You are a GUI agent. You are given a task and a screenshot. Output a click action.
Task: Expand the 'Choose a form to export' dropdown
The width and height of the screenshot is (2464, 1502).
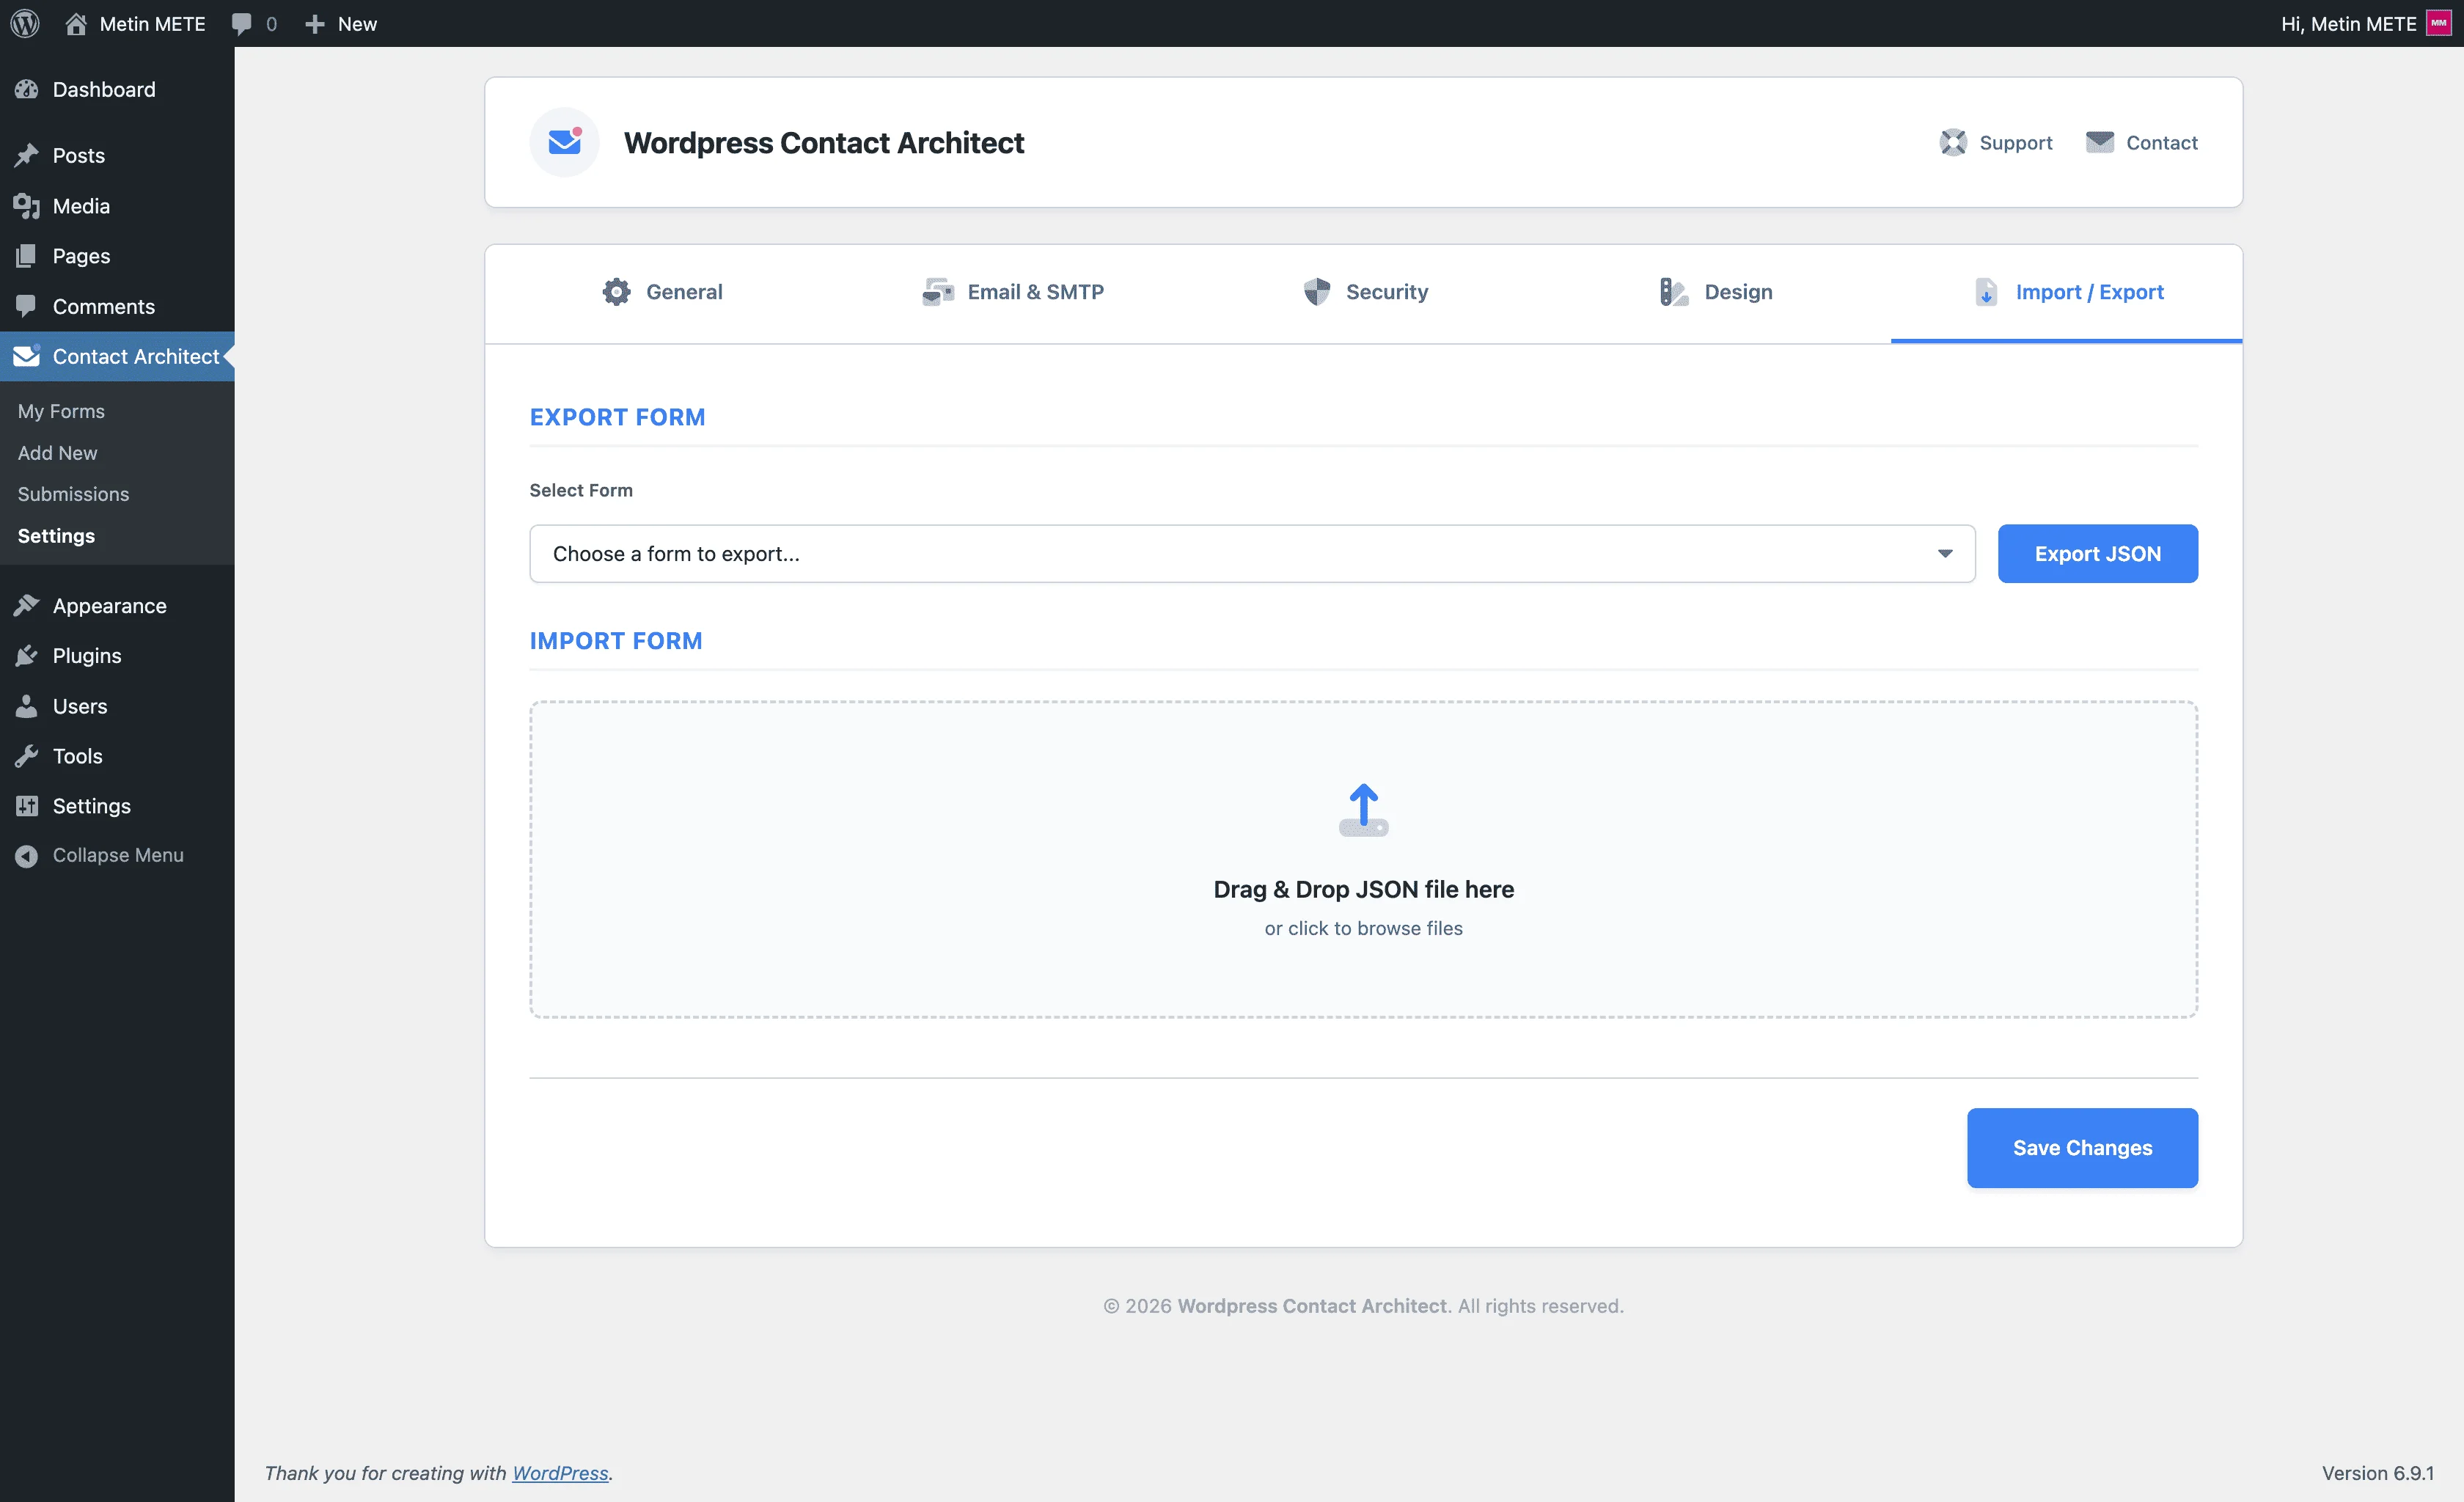[x=1251, y=554]
